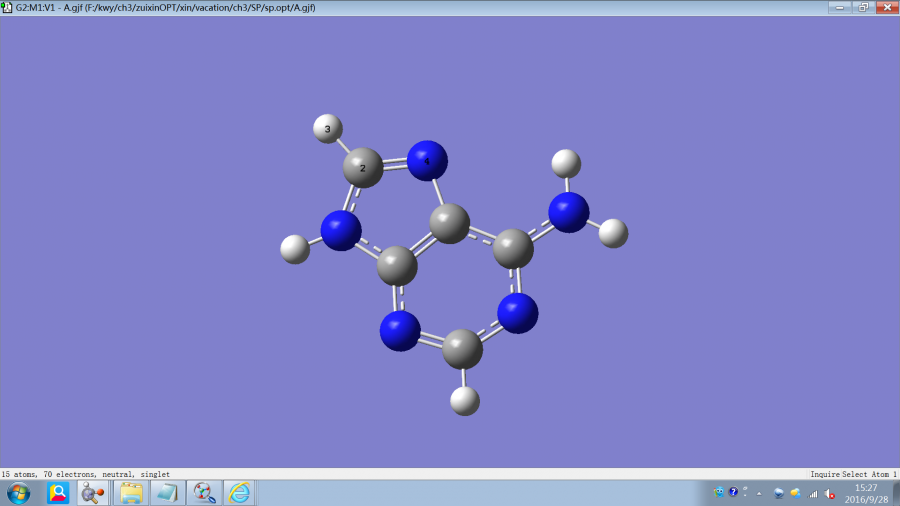This screenshot has width=900, height=506.
Task: Open the clock showing 15:27
Action: click(866, 493)
